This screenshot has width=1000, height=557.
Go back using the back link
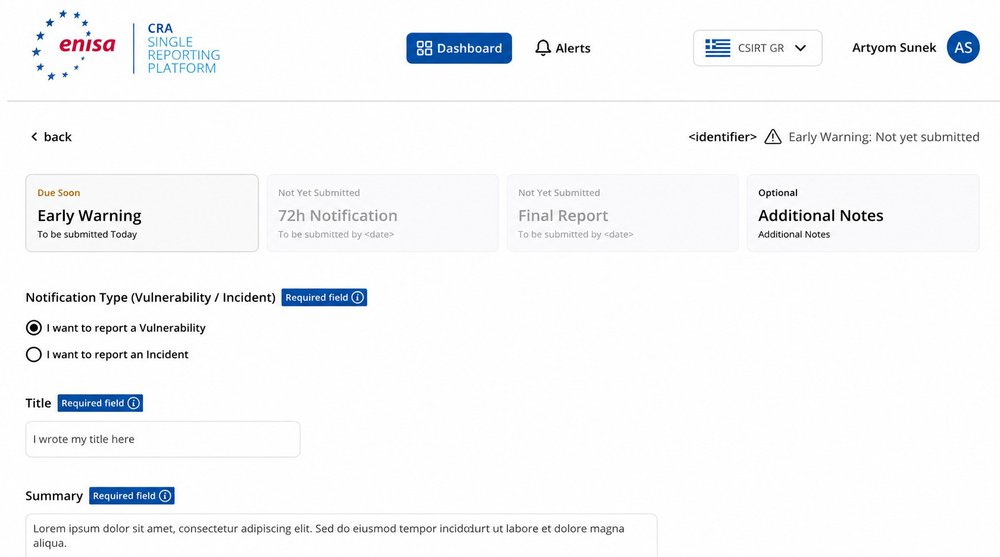tap(51, 137)
